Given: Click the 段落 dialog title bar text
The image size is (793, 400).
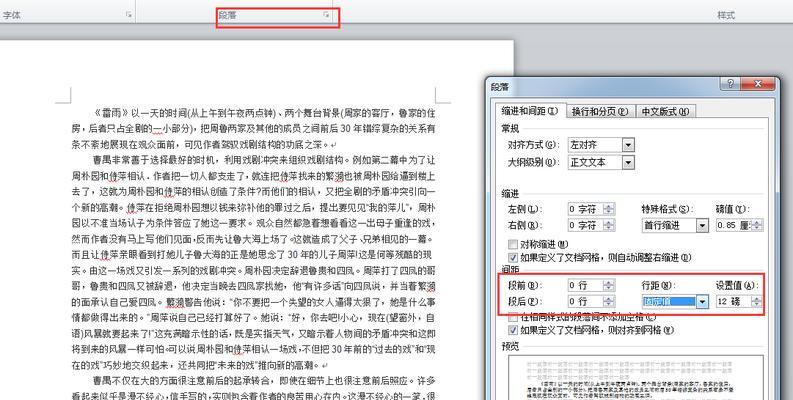Looking at the screenshot, I should point(500,86).
